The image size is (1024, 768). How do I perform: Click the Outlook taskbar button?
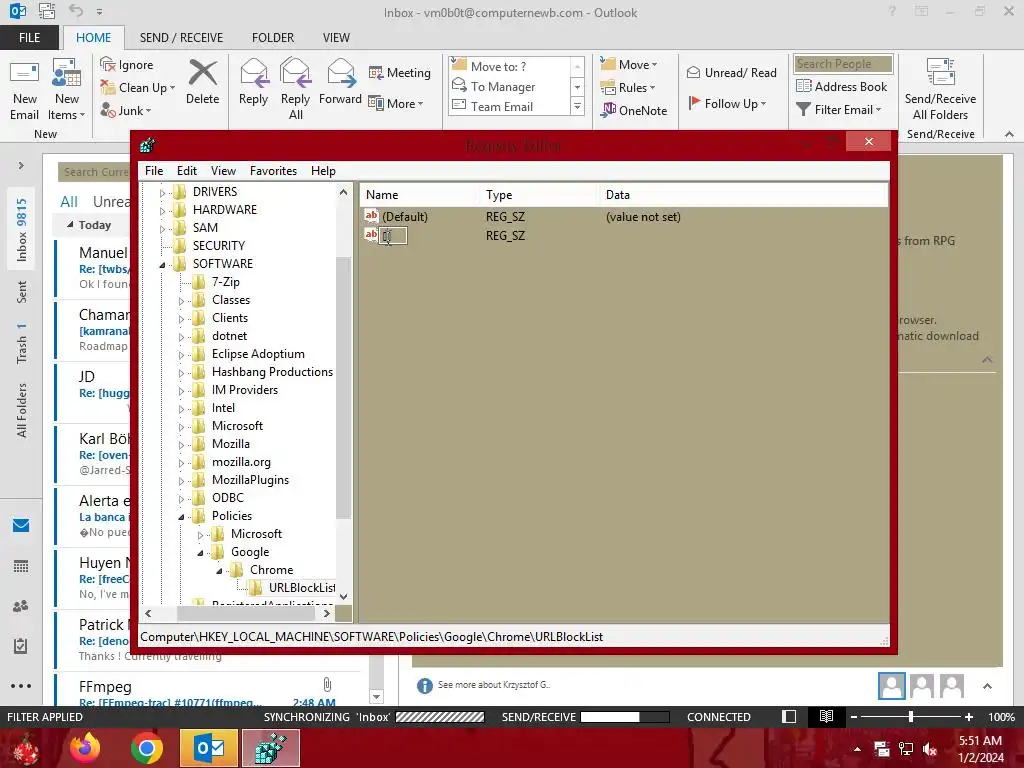(x=209, y=748)
